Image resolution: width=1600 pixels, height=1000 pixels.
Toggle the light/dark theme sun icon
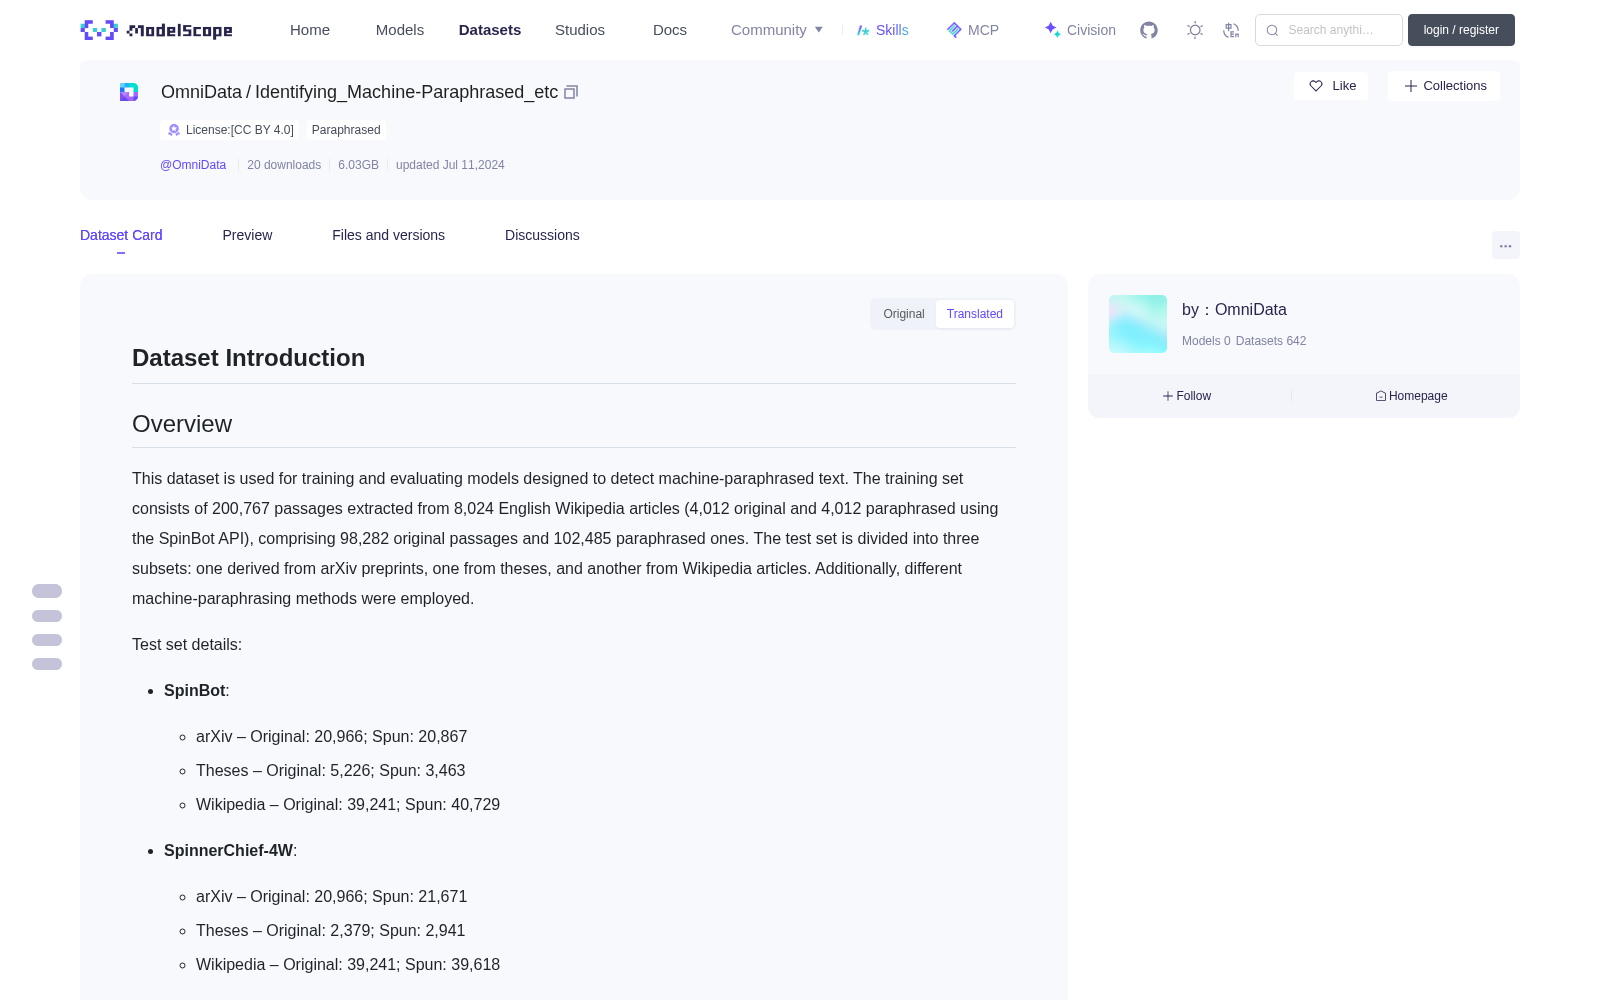[x=1195, y=30]
